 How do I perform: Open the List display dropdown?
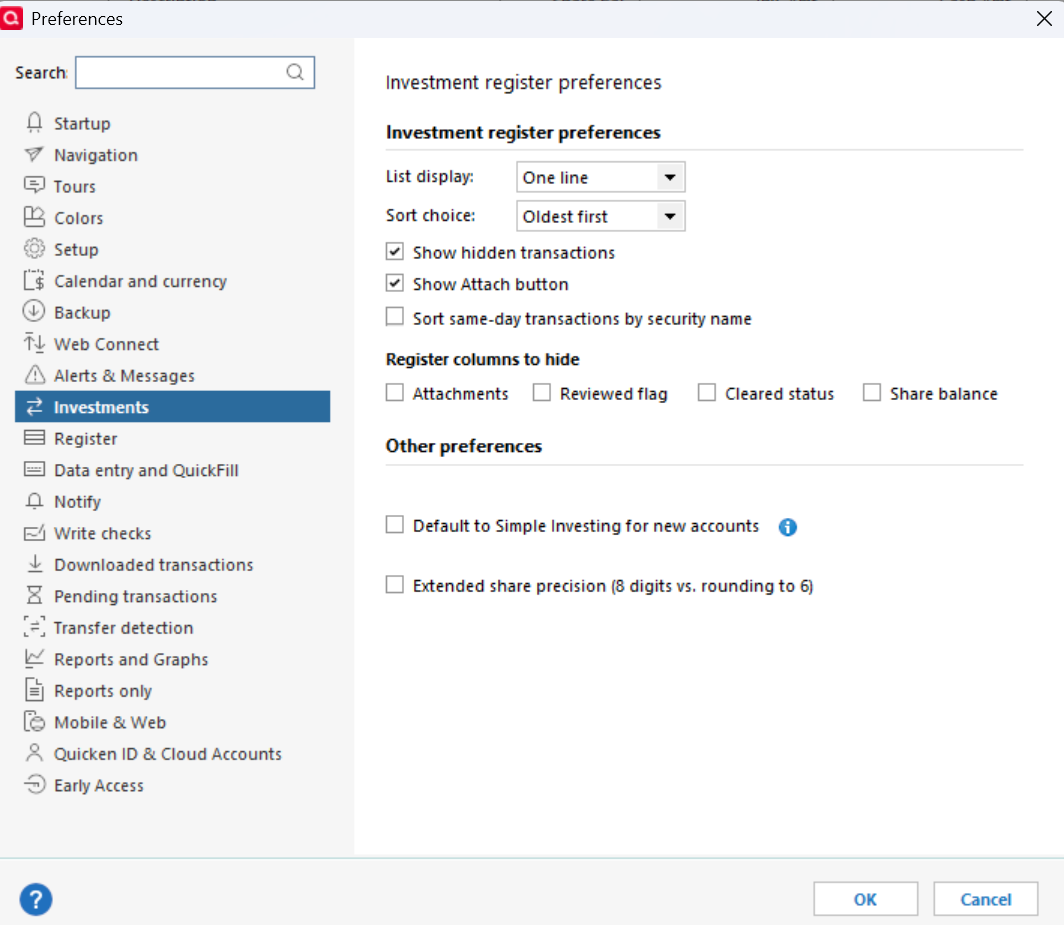(x=601, y=177)
